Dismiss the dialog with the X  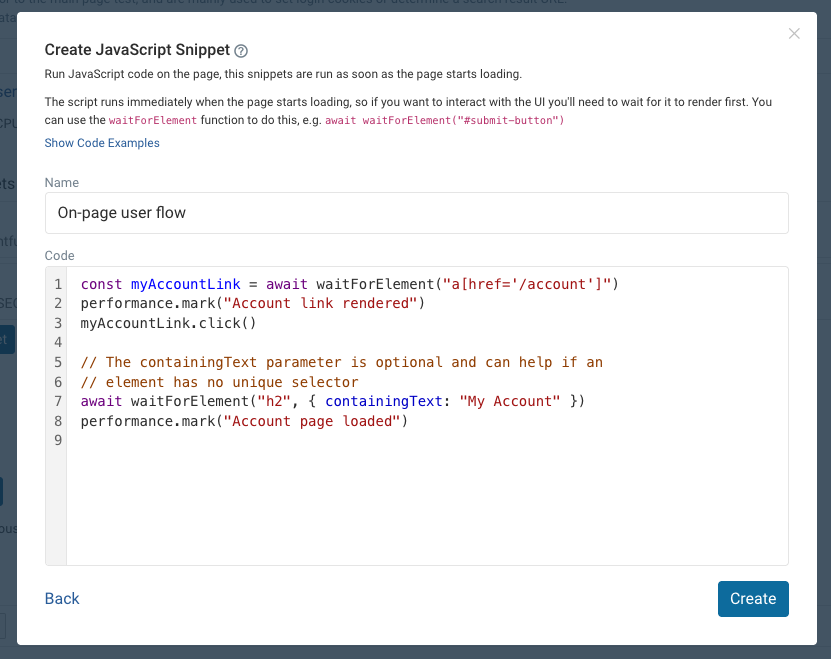click(x=794, y=33)
